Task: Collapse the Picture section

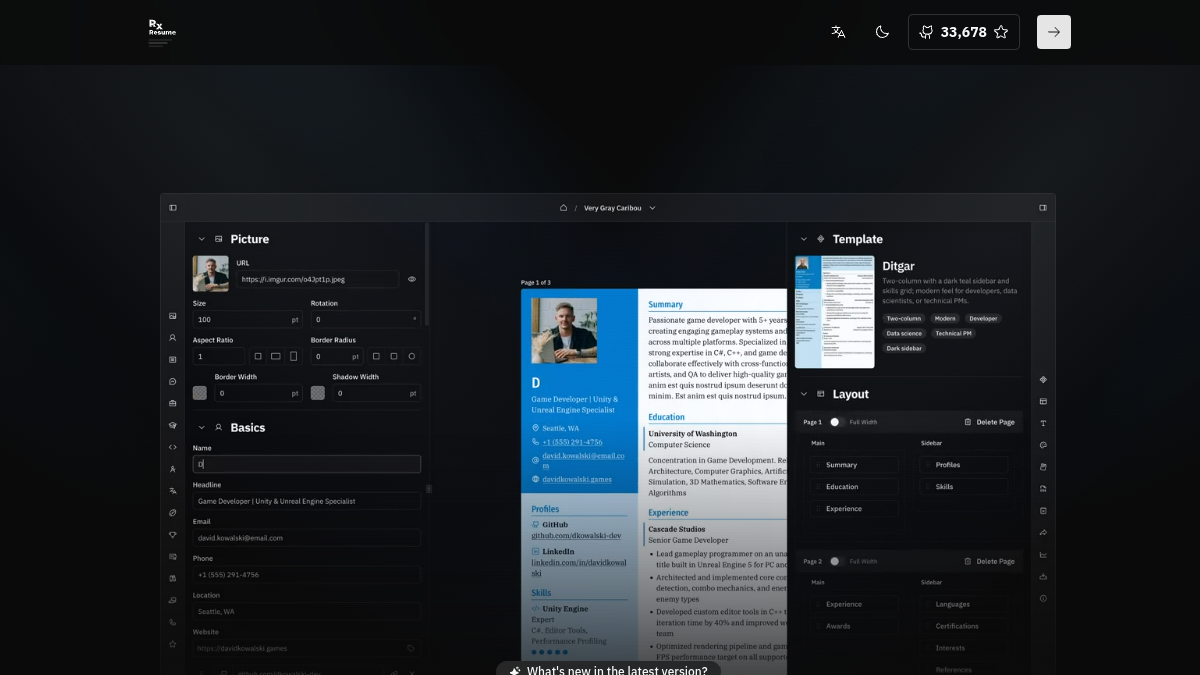Action: click(201, 239)
